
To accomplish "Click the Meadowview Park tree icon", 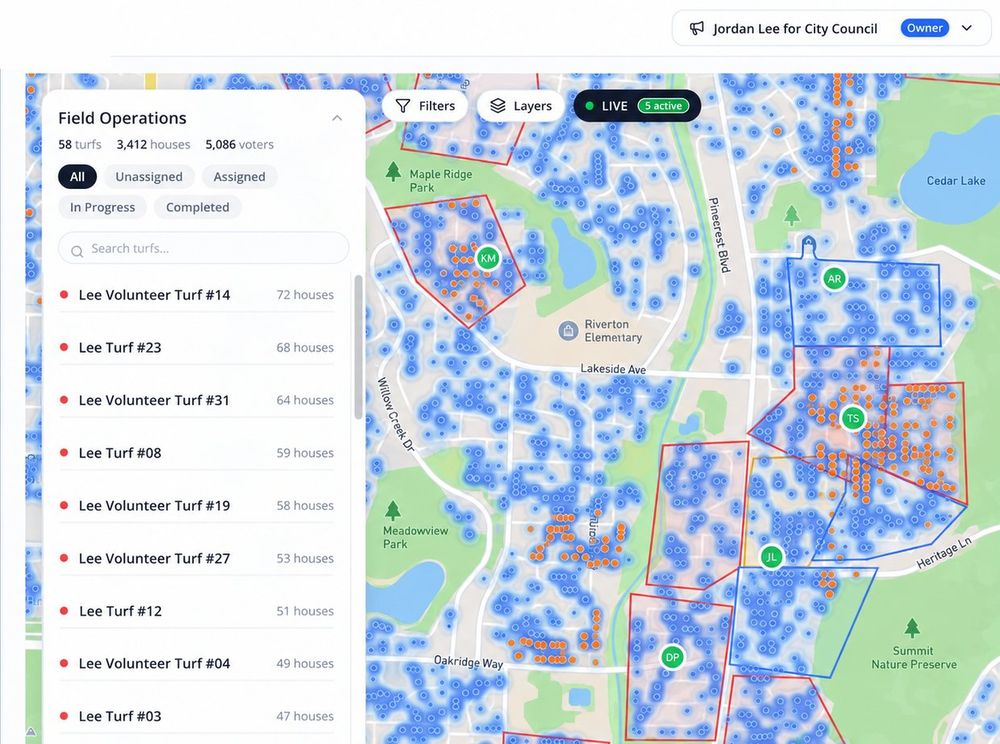I will coord(393,510).
